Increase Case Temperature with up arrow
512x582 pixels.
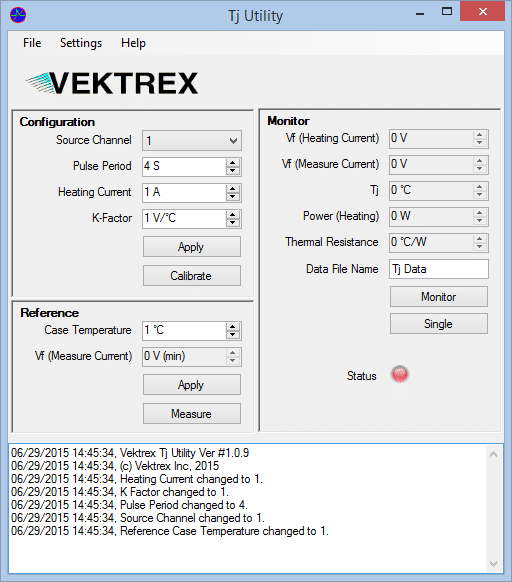pos(233,327)
